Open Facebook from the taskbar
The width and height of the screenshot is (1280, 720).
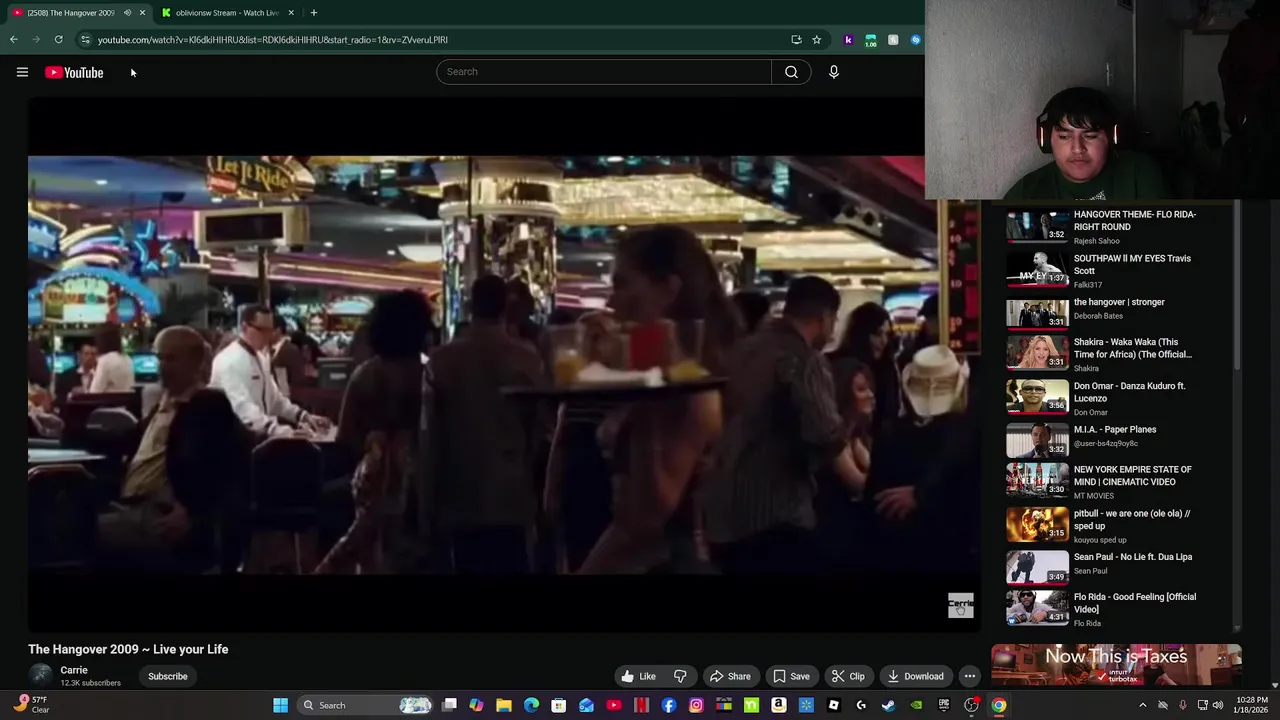pos(669,705)
